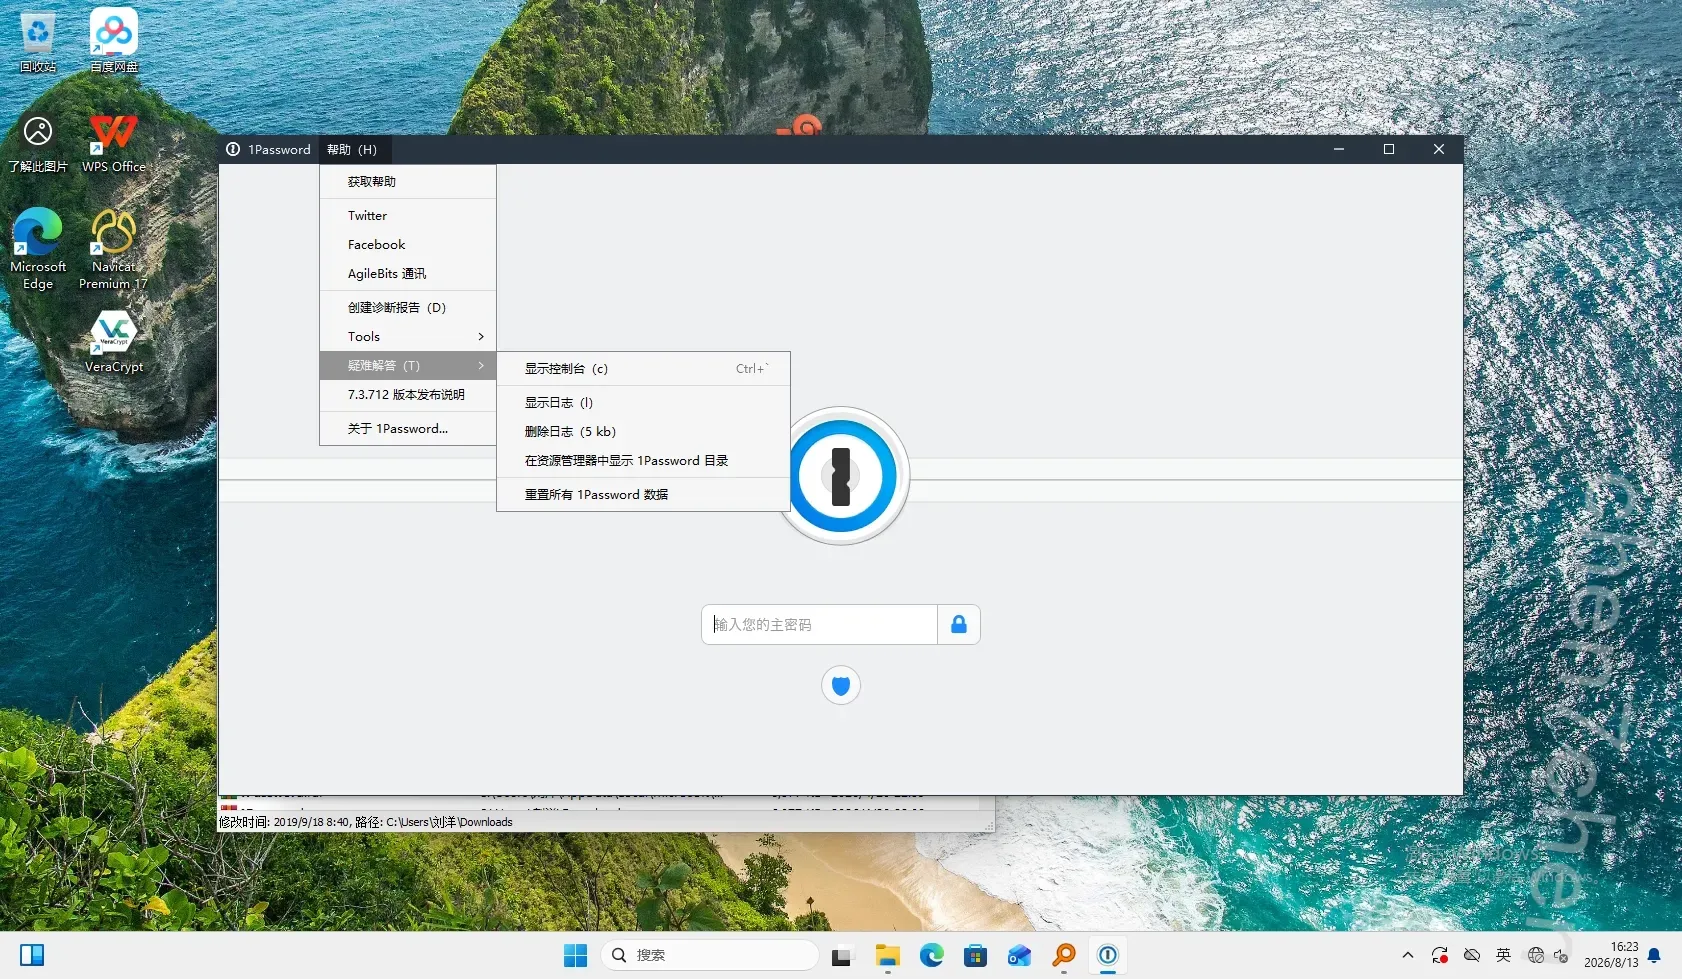Open 7.3.712 版本发布说明 release notes

point(408,395)
